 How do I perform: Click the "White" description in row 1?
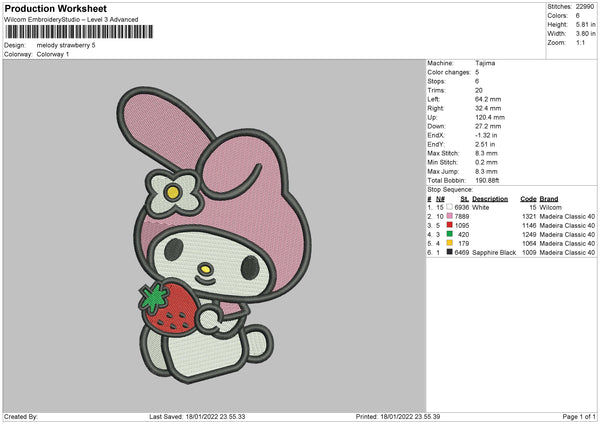tap(481, 207)
